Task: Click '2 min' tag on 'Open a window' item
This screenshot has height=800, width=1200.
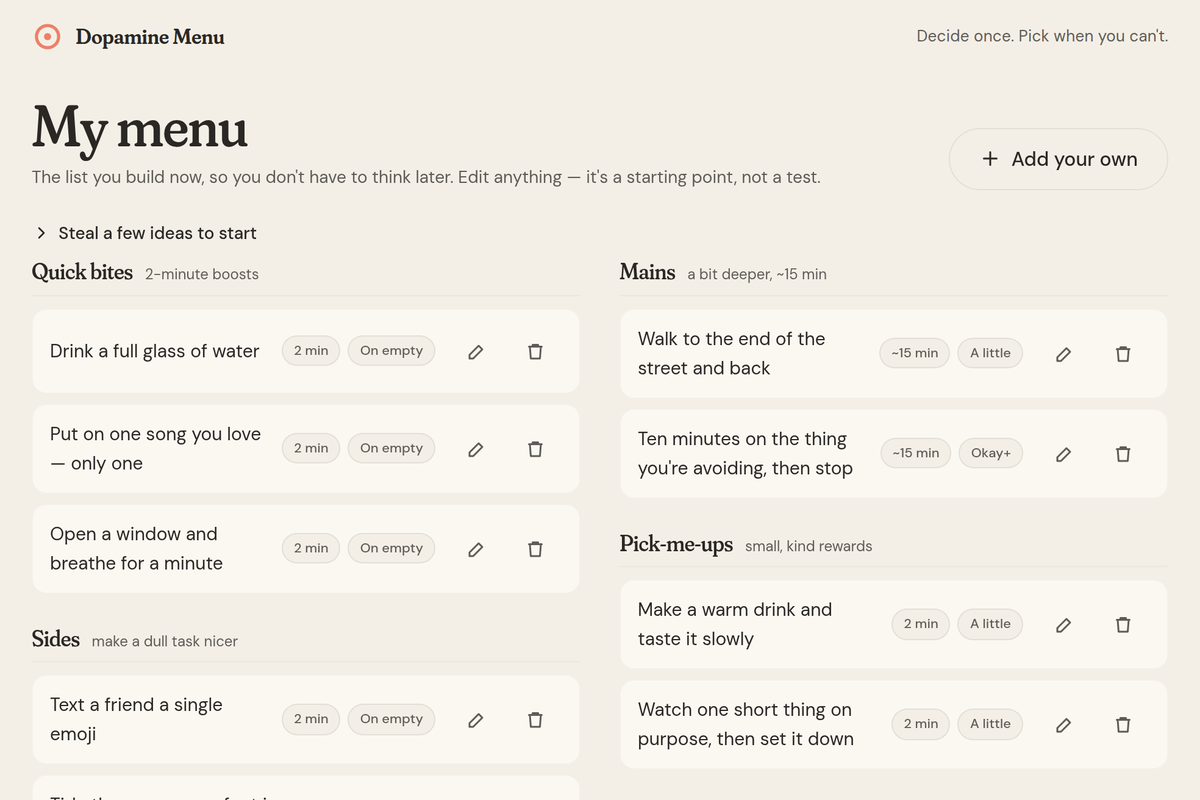Action: click(311, 549)
